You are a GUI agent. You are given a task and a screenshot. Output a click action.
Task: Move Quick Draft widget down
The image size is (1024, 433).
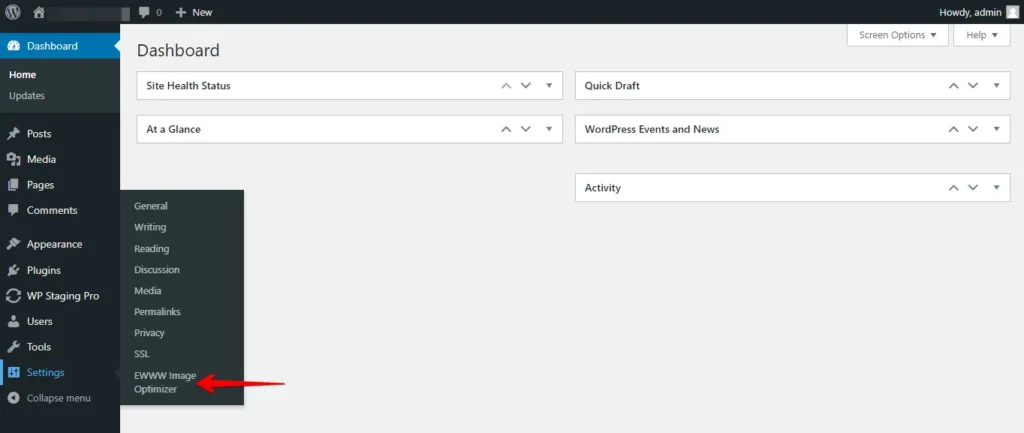point(973,86)
